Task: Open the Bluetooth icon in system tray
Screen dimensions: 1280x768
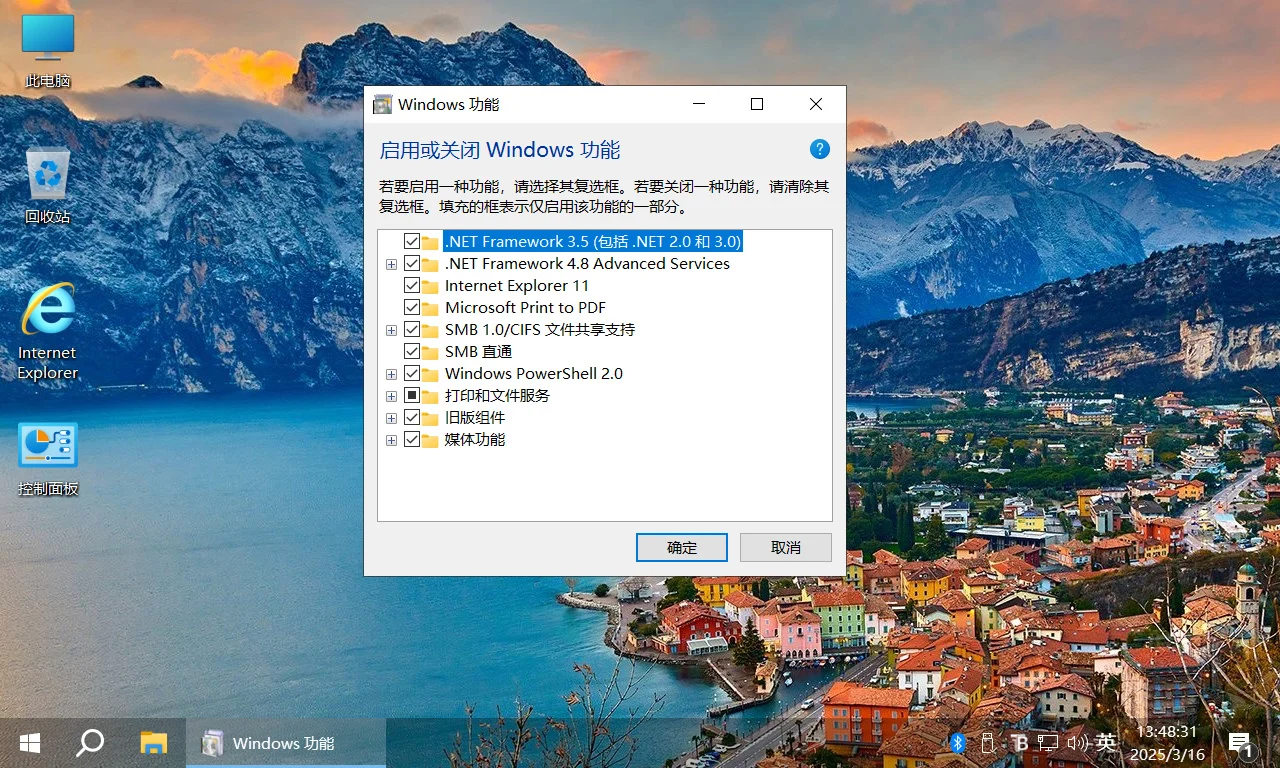Action: tap(957, 742)
